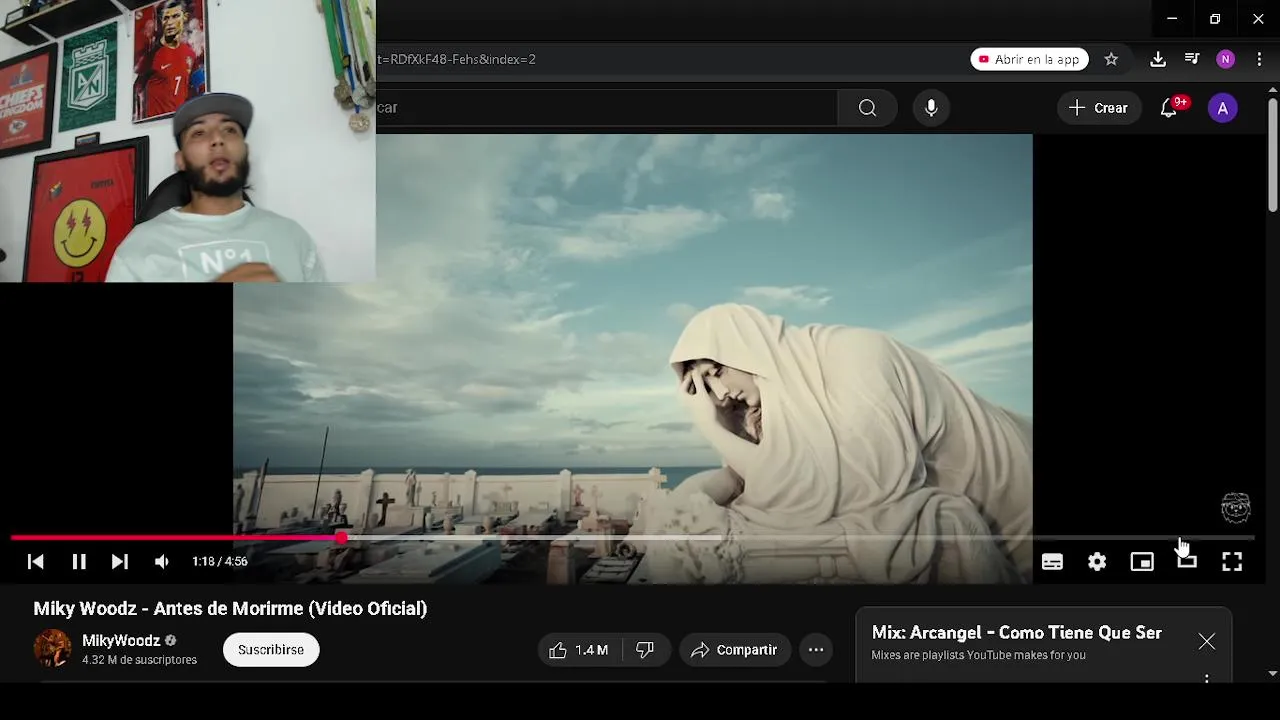Open the notifications bell
The width and height of the screenshot is (1280, 720).
(1169, 108)
